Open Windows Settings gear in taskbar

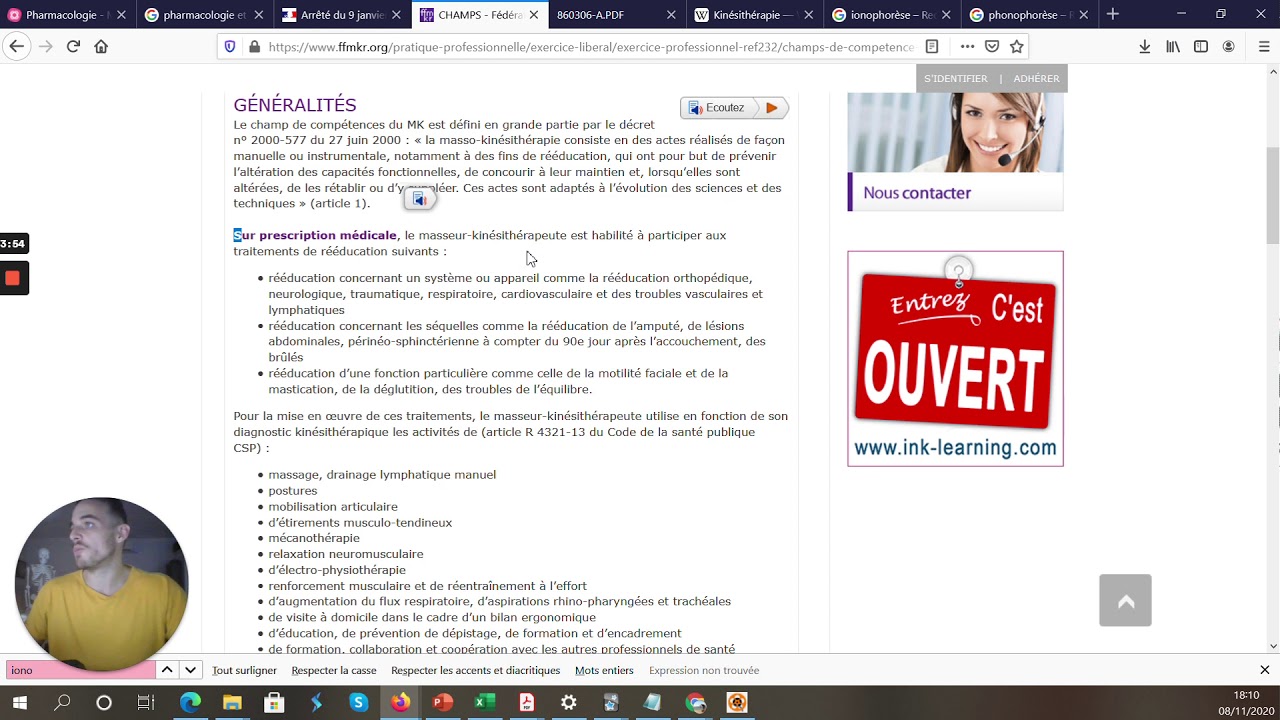[x=568, y=702]
